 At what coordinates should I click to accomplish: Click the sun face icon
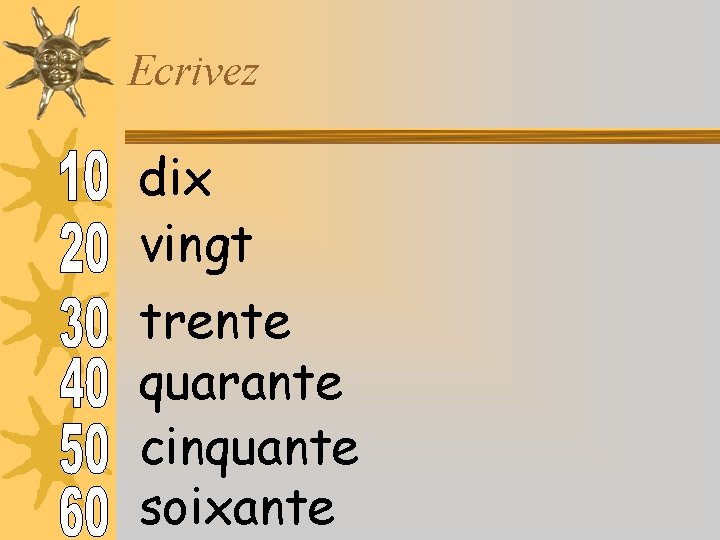point(58,63)
